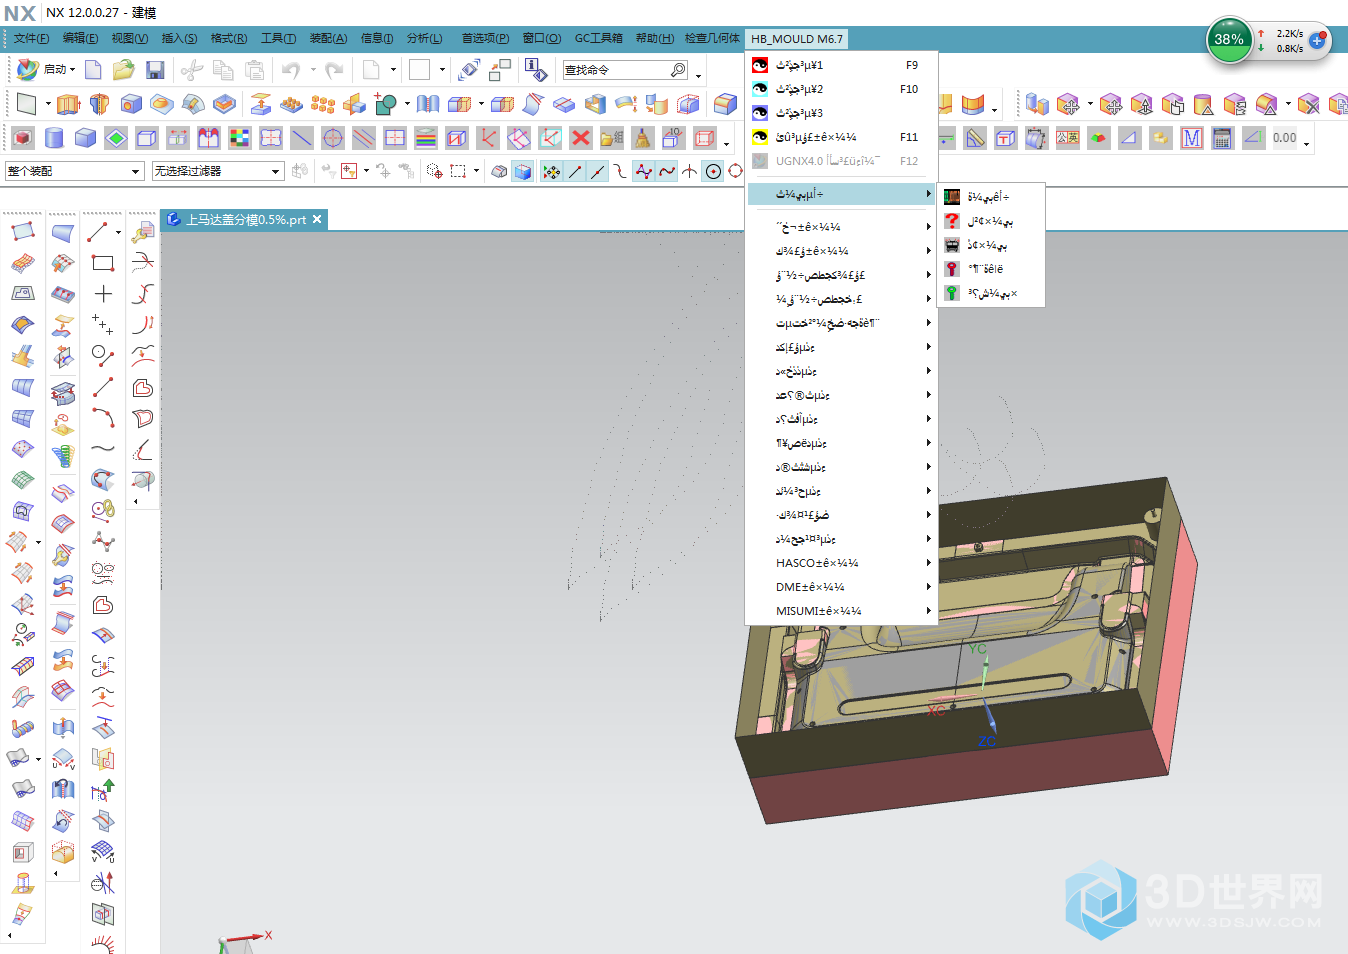Click the blue M icon in toolbar

coord(1191,138)
